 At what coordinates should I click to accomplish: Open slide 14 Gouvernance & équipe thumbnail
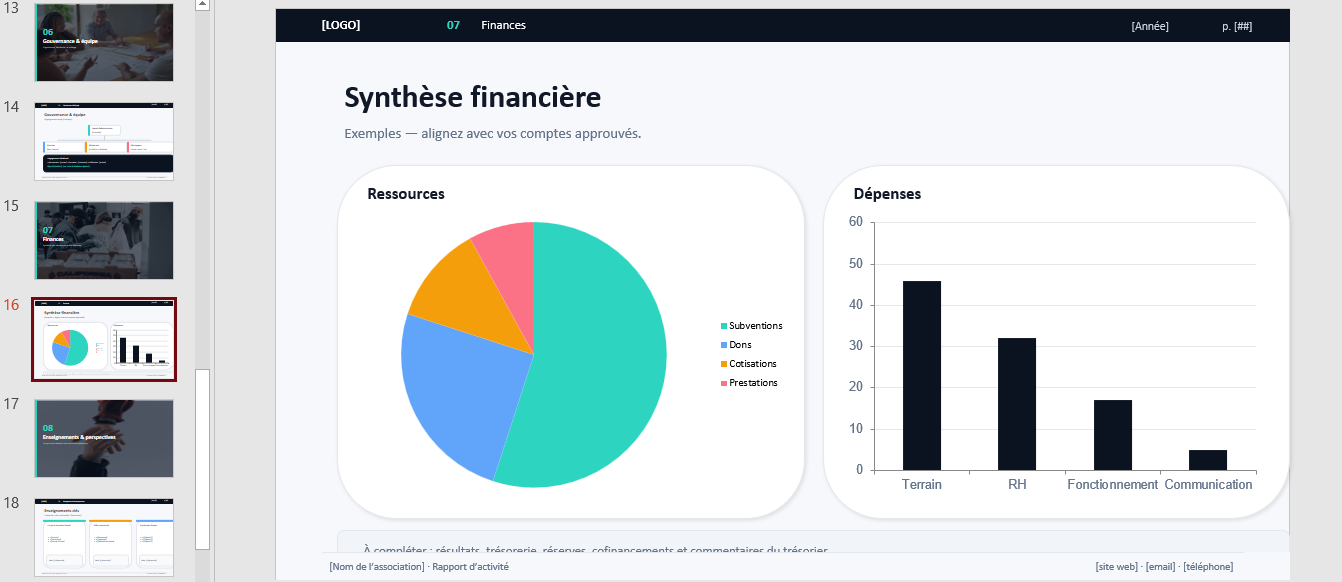pos(104,140)
